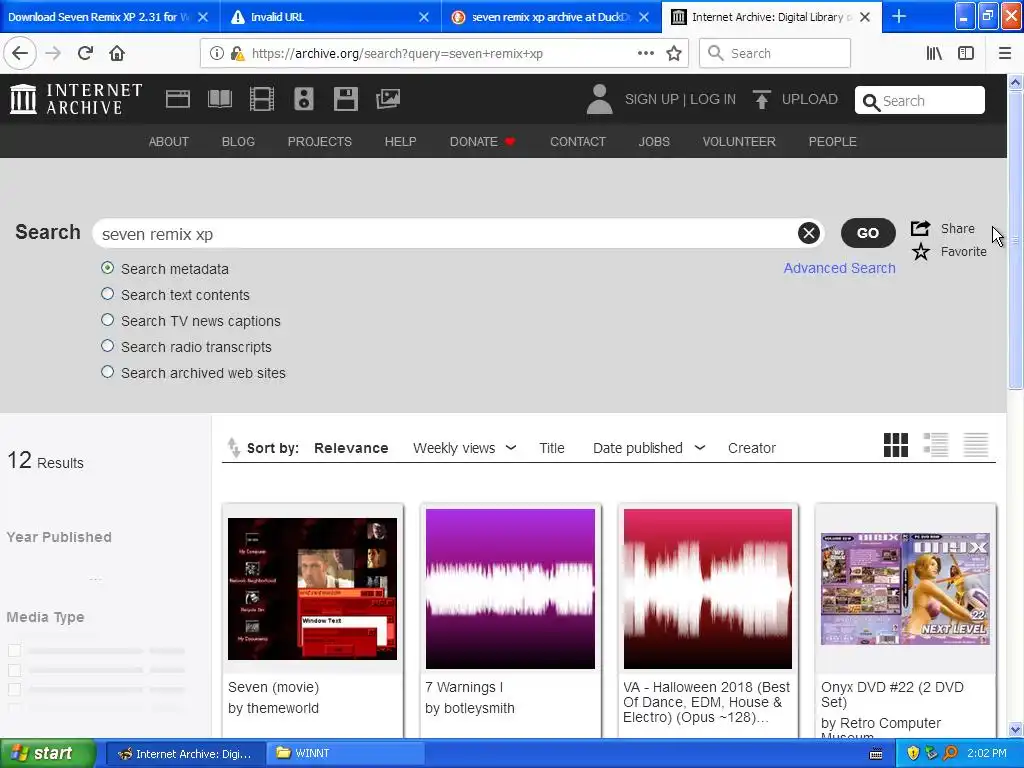Screen dimensions: 1024x768
Task: Click the Share icon
Action: point(920,229)
